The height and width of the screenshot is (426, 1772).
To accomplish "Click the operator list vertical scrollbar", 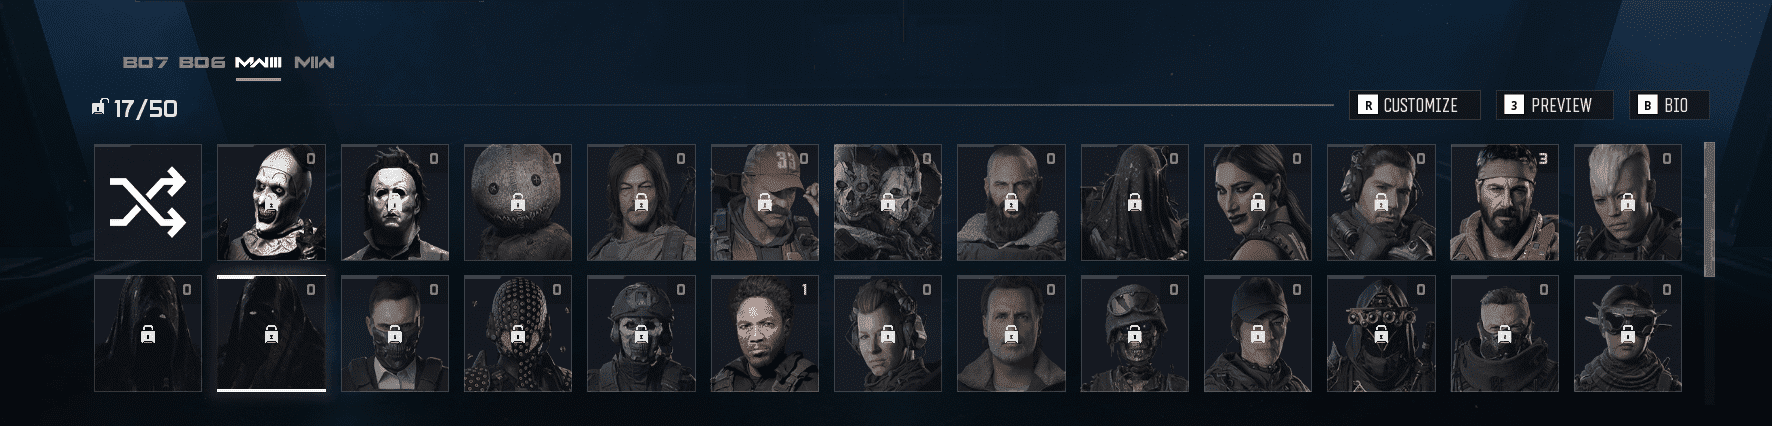I will point(1709,209).
